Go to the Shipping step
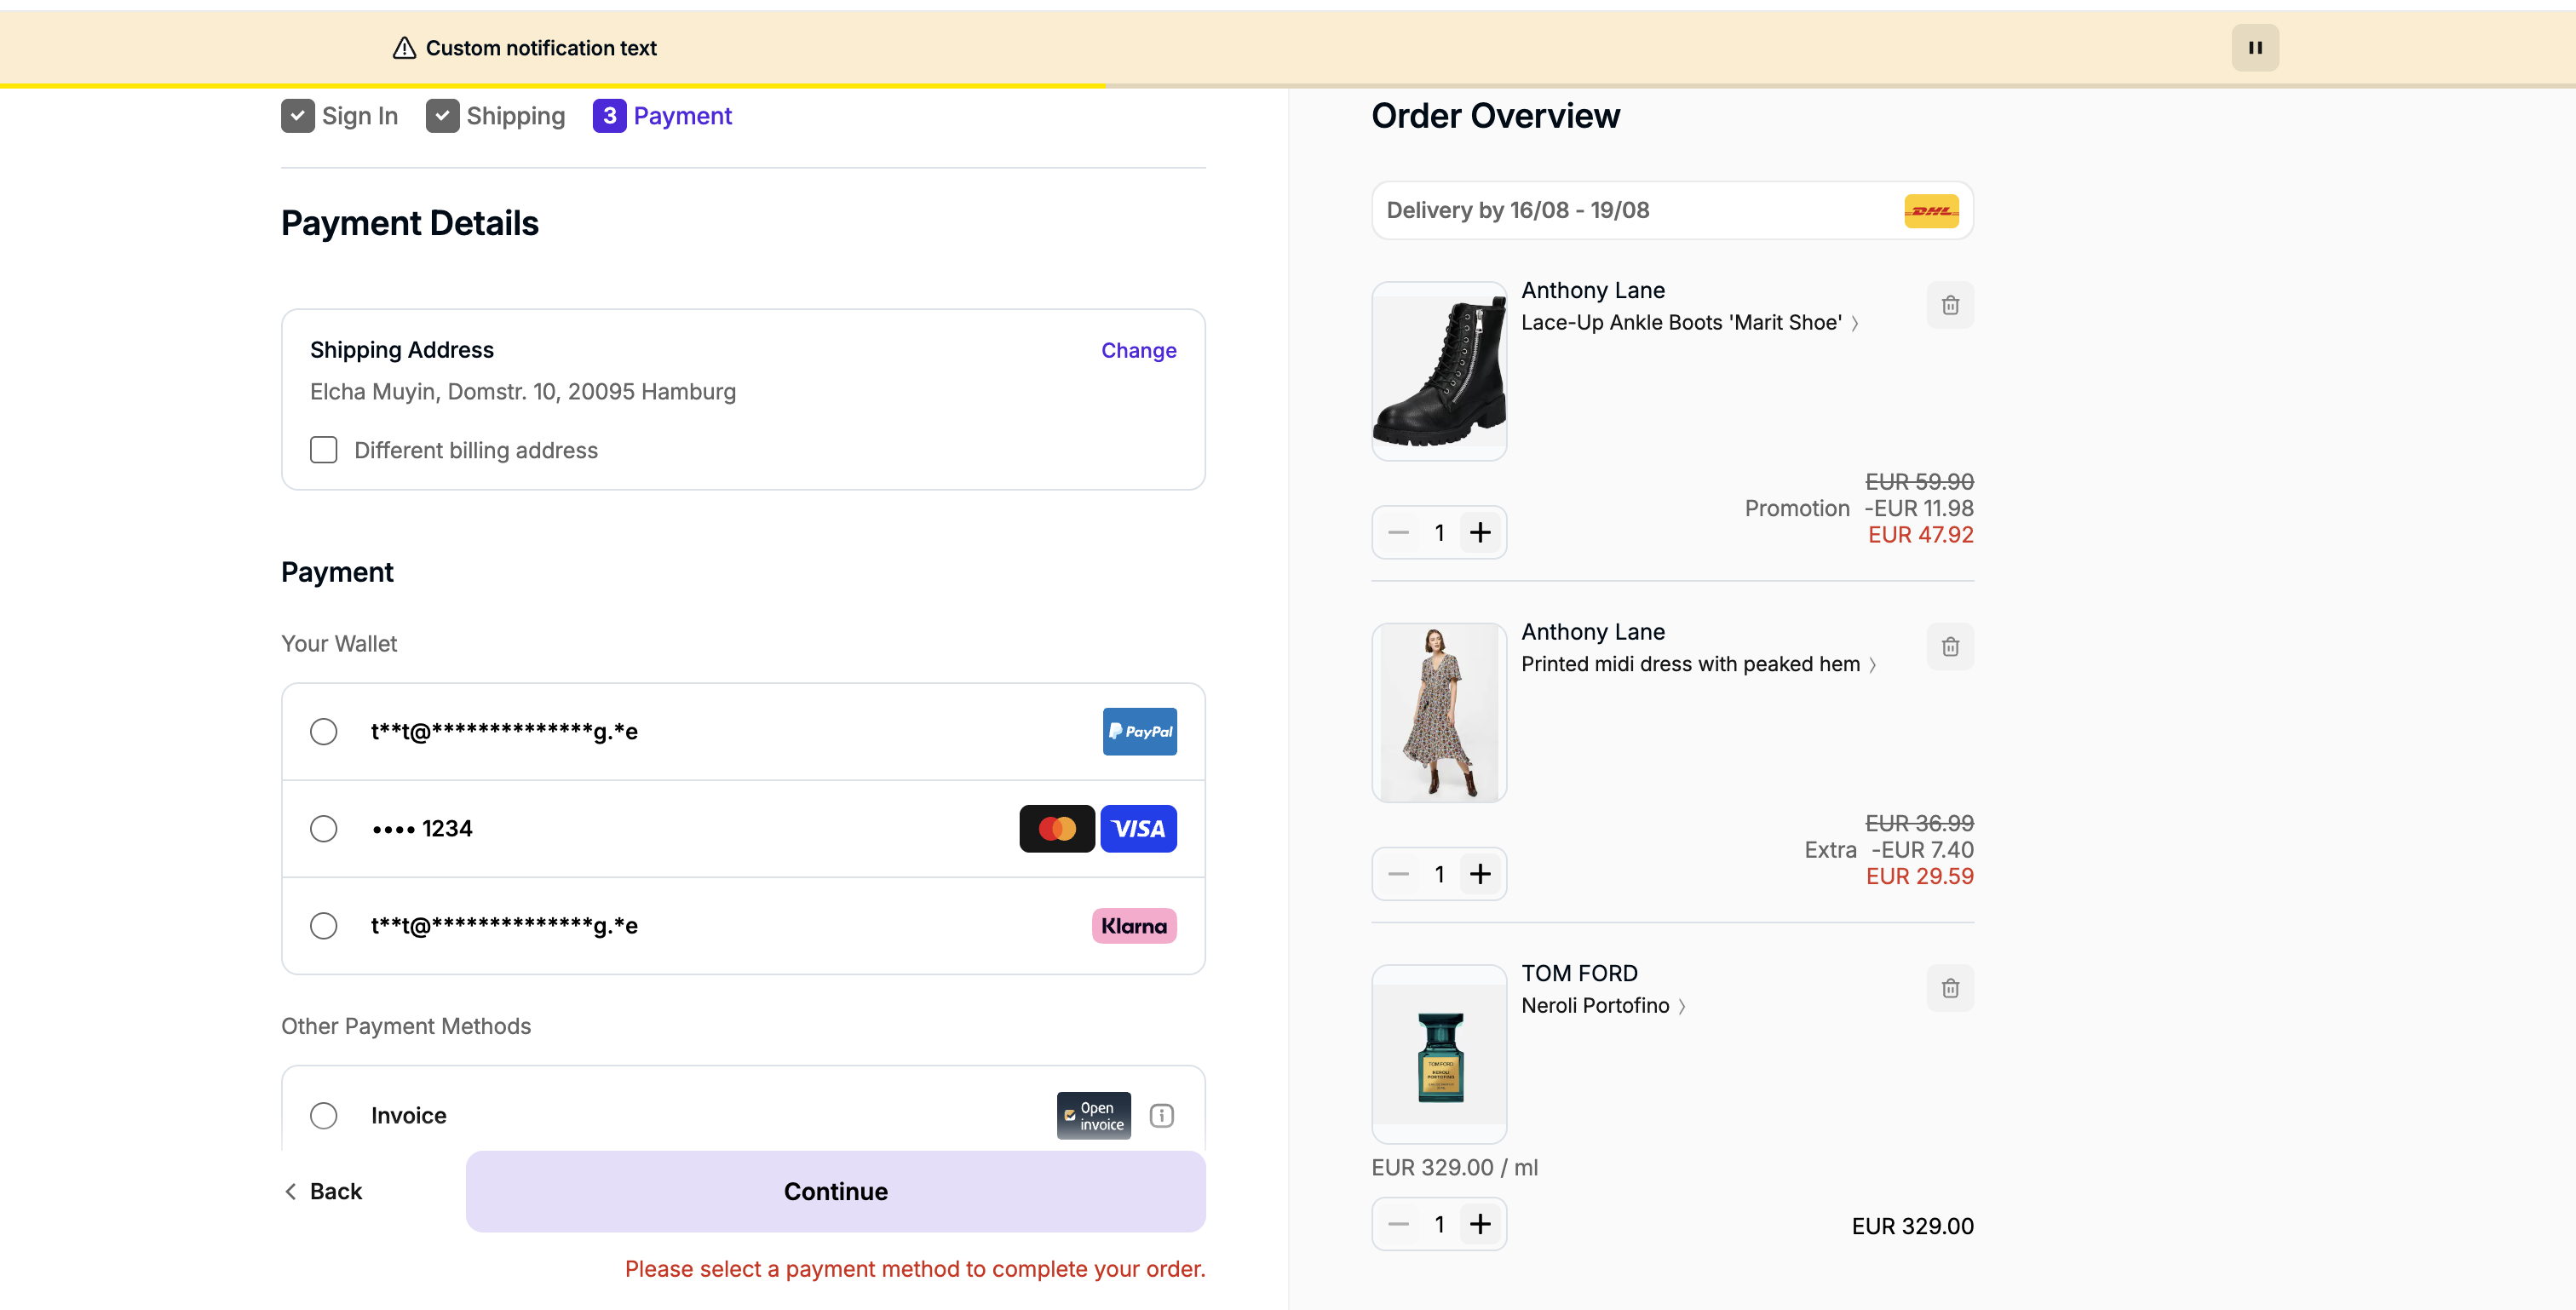 496,116
